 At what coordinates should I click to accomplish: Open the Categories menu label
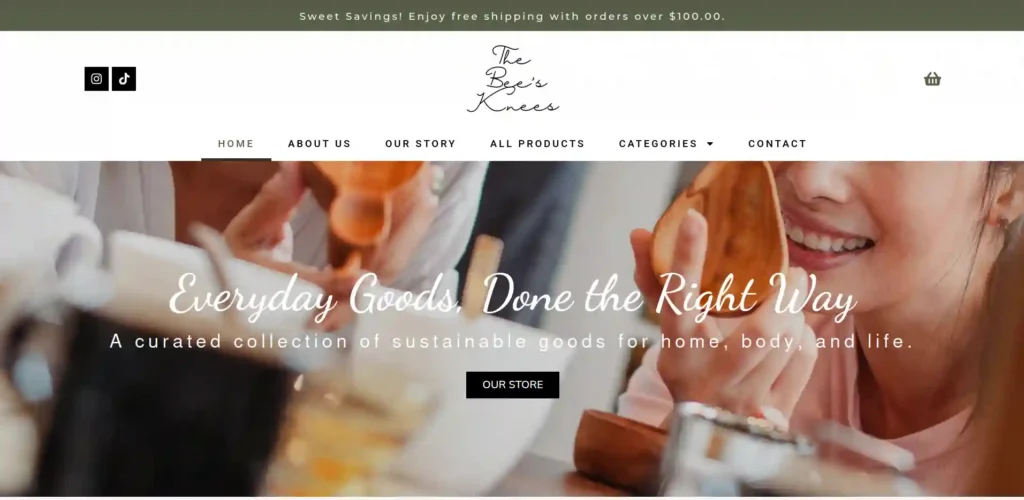coord(658,144)
